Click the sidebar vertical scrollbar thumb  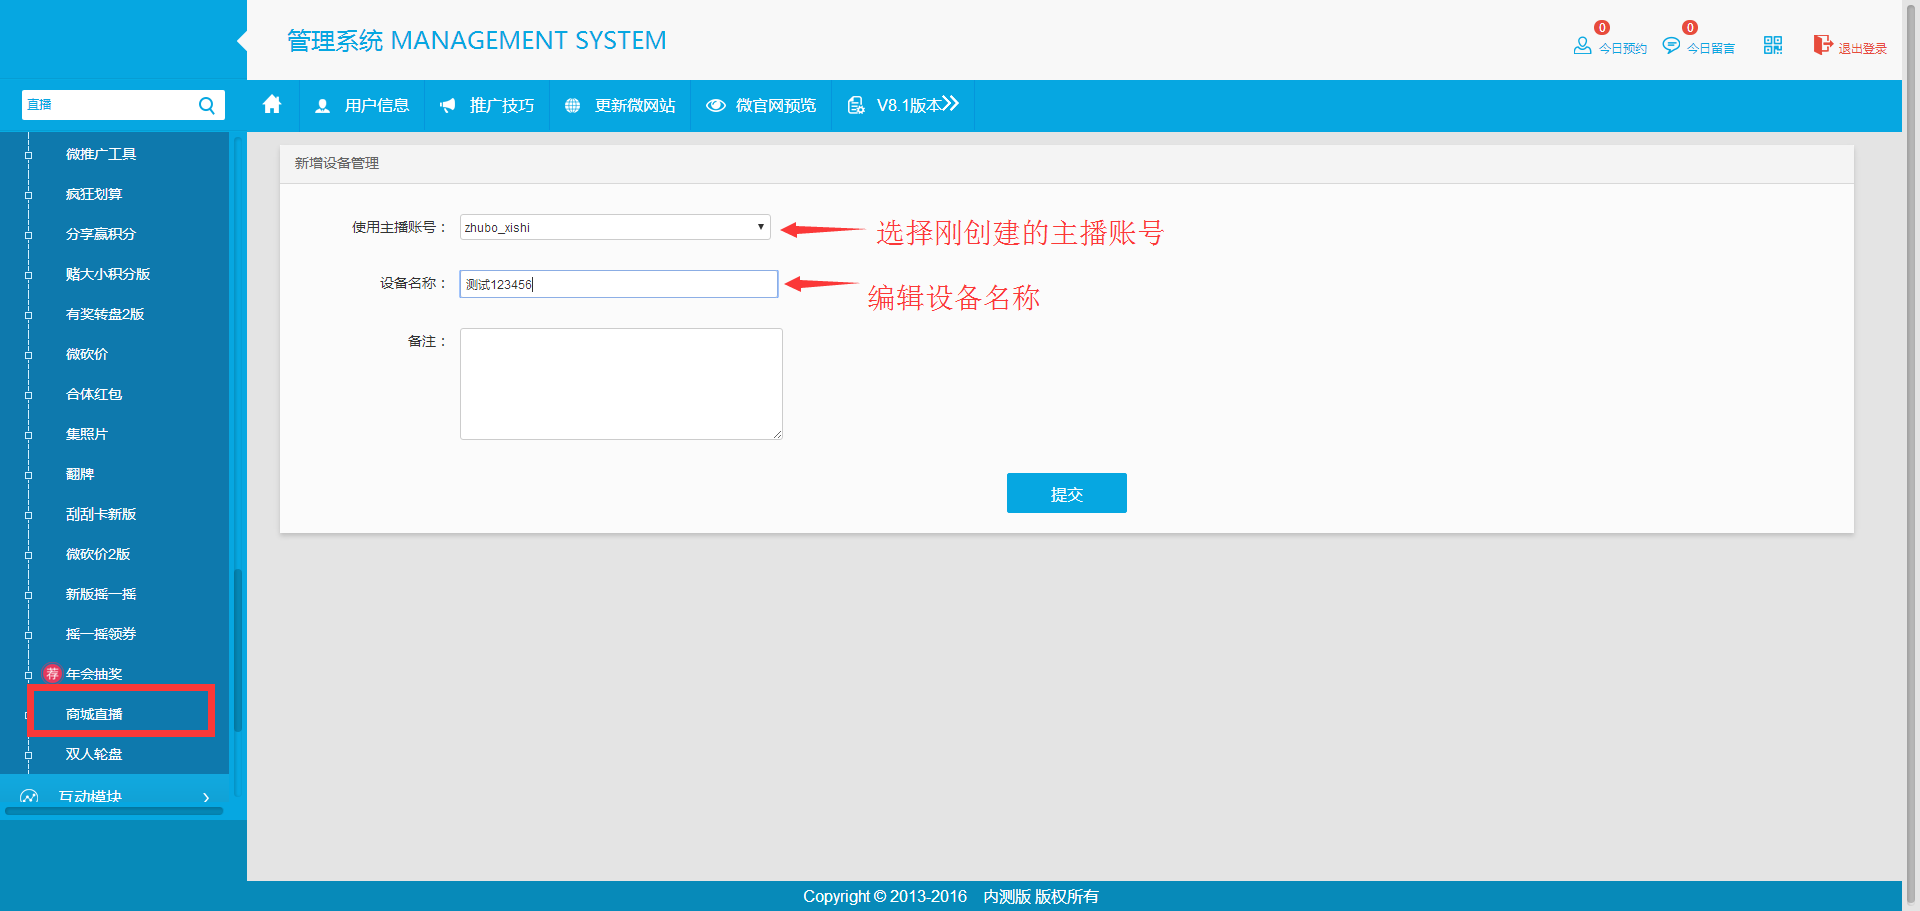(x=238, y=650)
